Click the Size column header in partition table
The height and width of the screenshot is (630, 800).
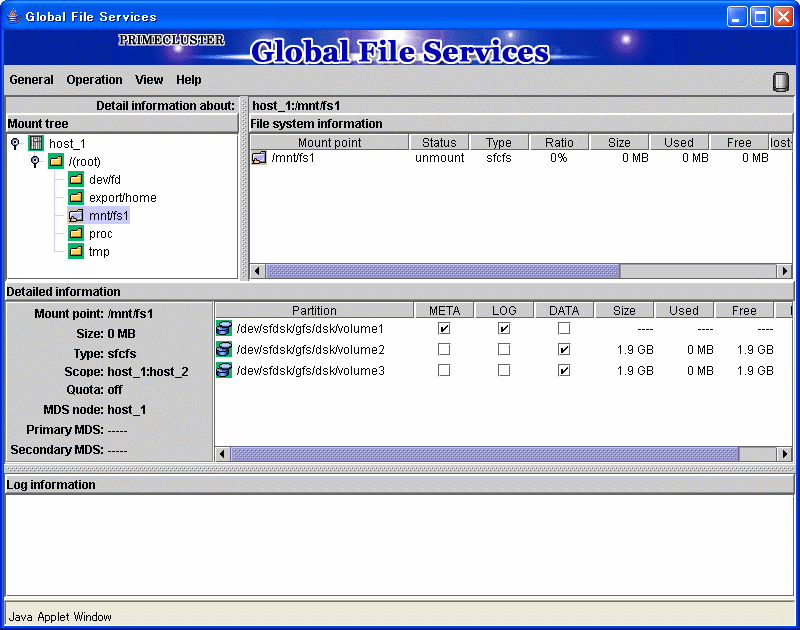pos(624,310)
